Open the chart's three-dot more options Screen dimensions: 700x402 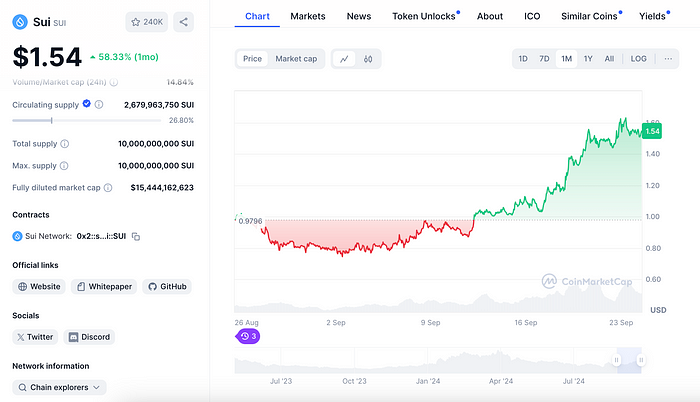click(668, 59)
